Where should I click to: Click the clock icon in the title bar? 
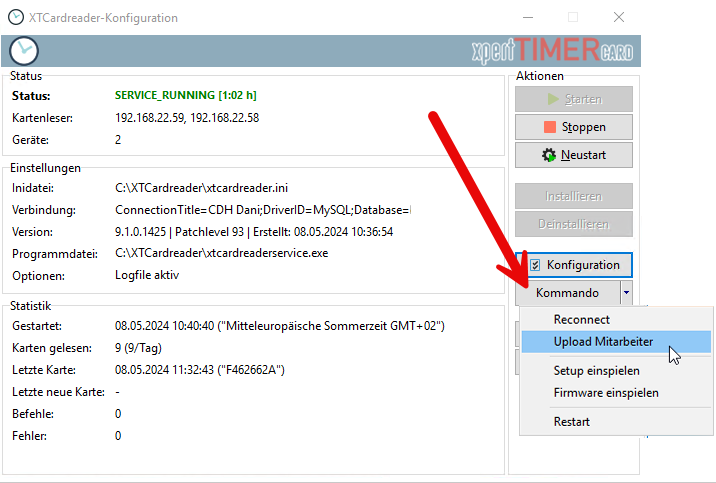click(x=16, y=18)
